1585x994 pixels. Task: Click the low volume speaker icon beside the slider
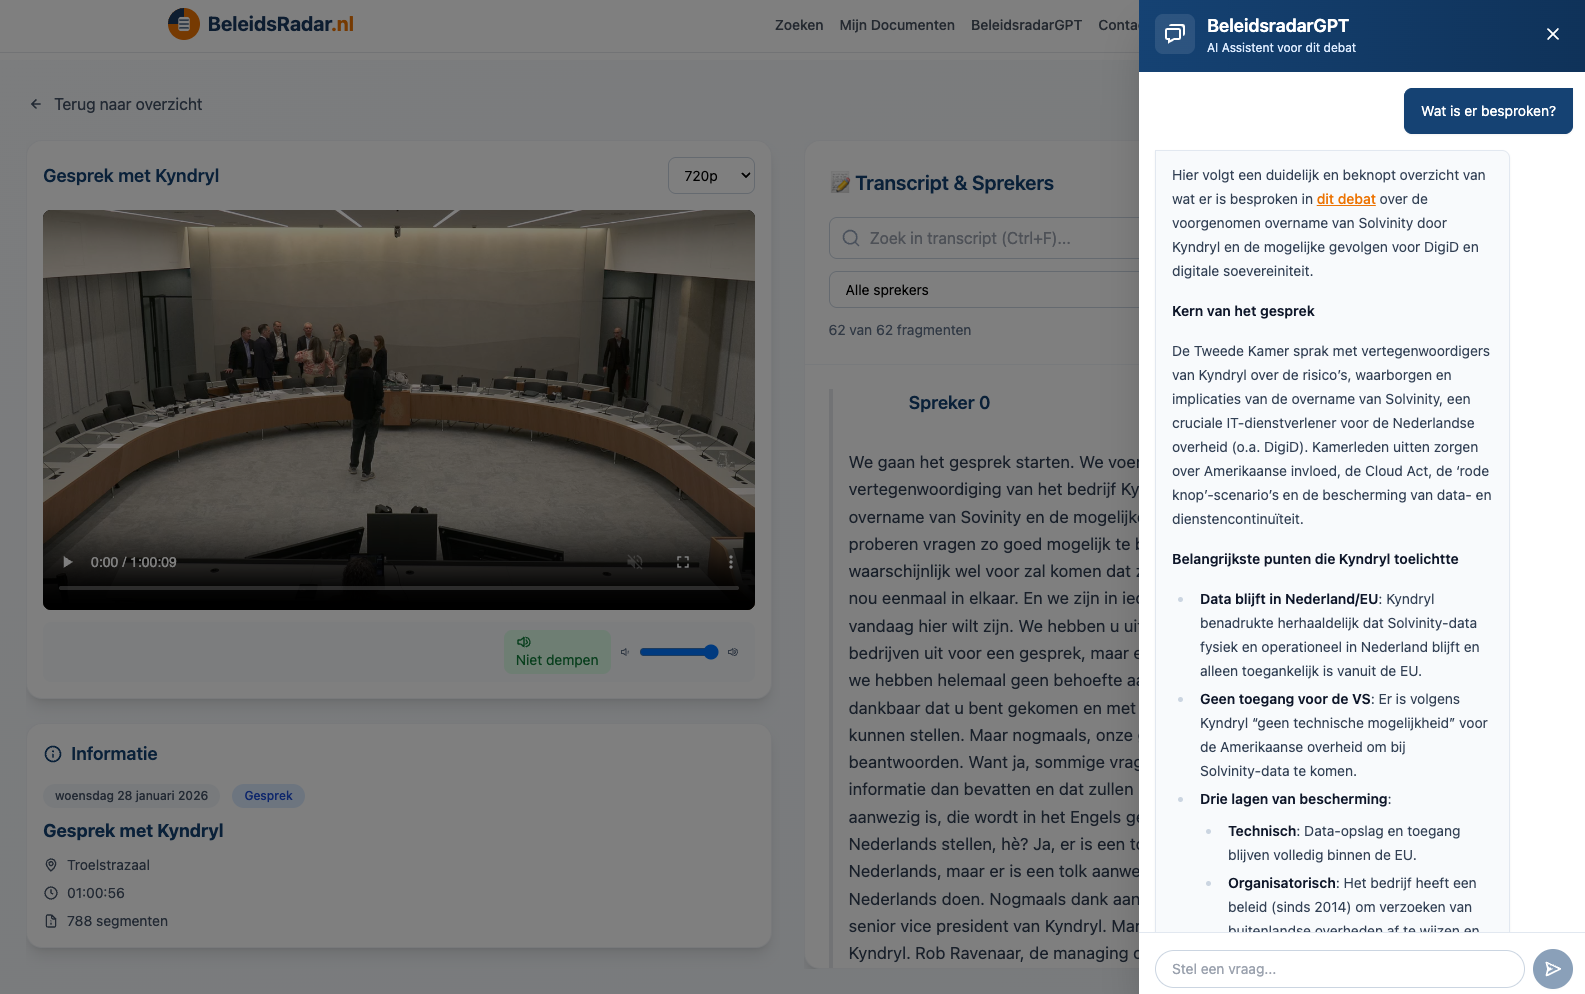coord(624,652)
